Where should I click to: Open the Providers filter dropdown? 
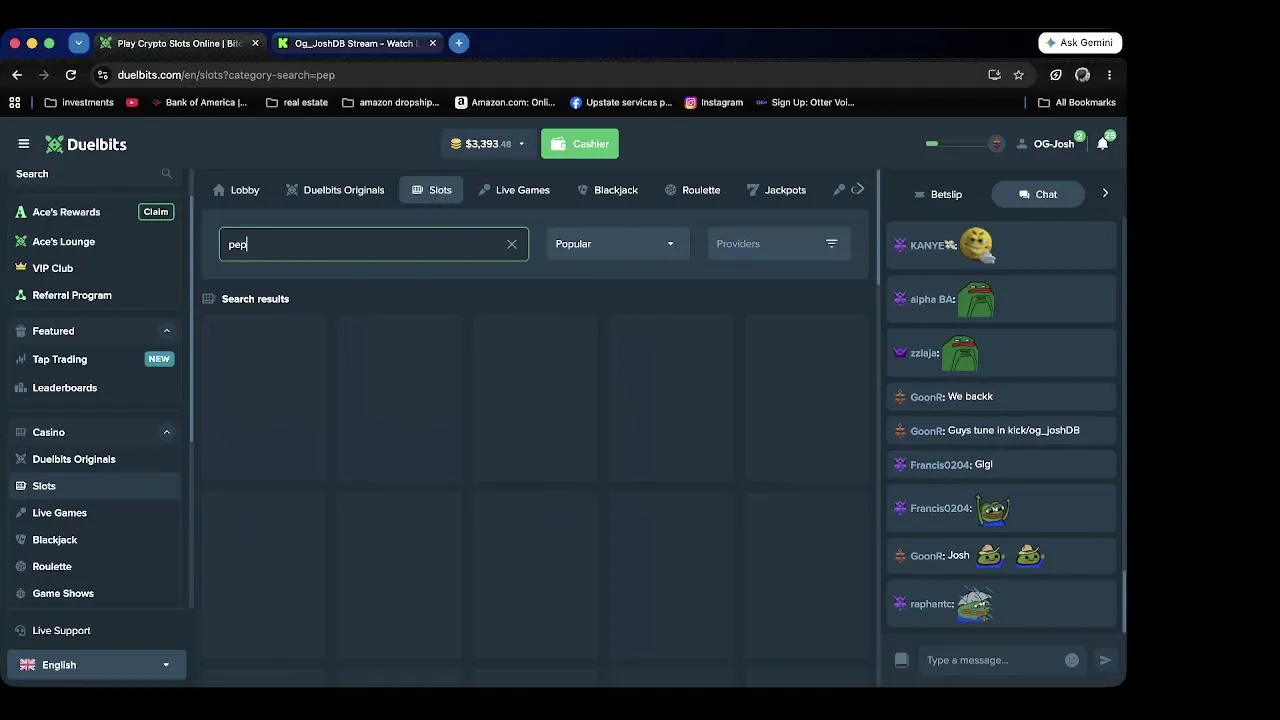pos(779,244)
